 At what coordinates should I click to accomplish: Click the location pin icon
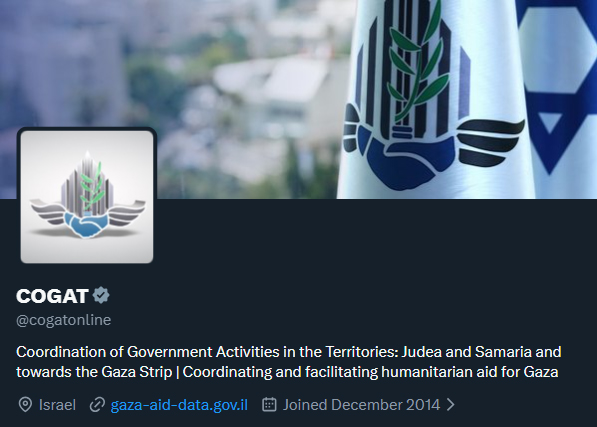[25, 405]
